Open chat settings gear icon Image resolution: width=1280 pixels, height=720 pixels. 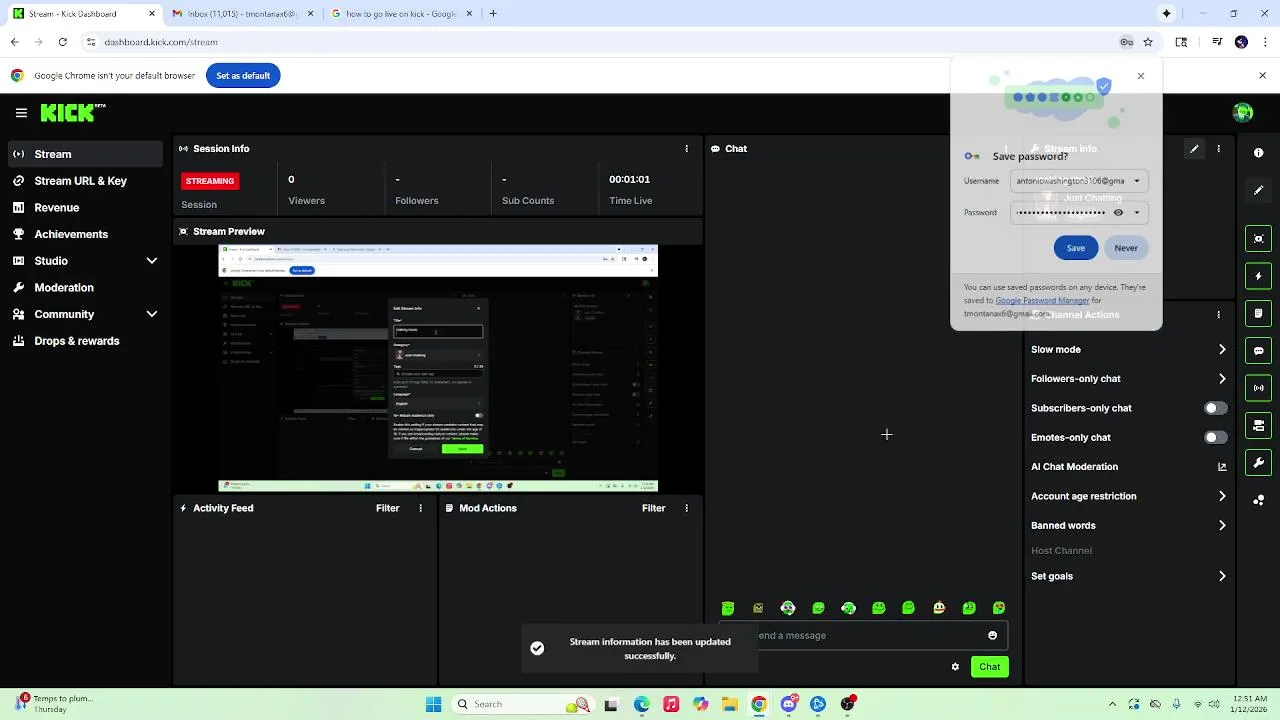pos(955,667)
